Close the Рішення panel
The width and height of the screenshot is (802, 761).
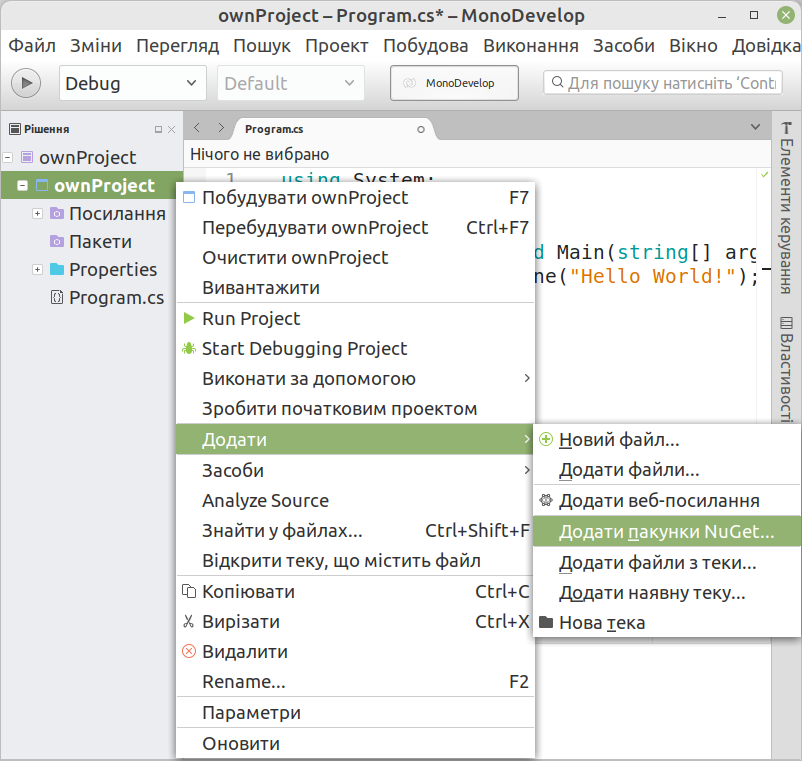click(x=172, y=129)
